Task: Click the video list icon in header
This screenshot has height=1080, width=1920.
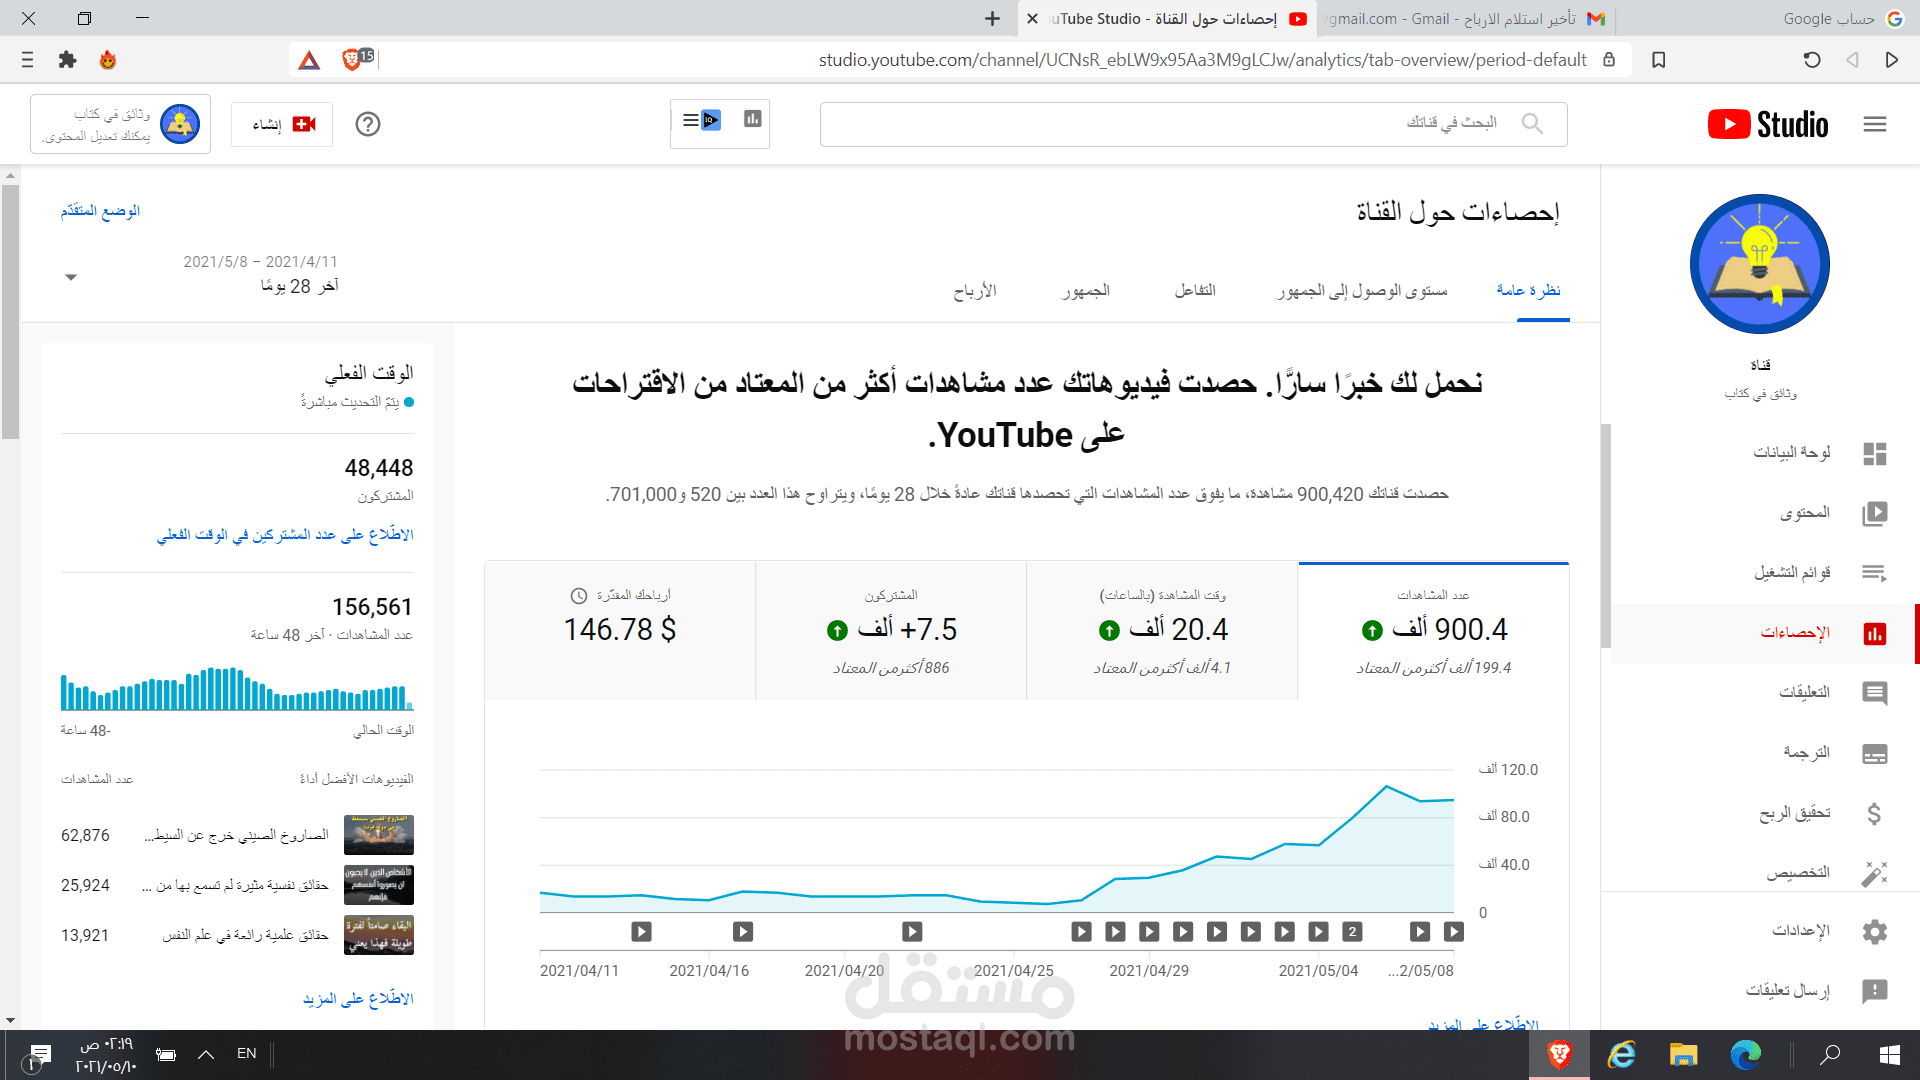Action: 701,121
